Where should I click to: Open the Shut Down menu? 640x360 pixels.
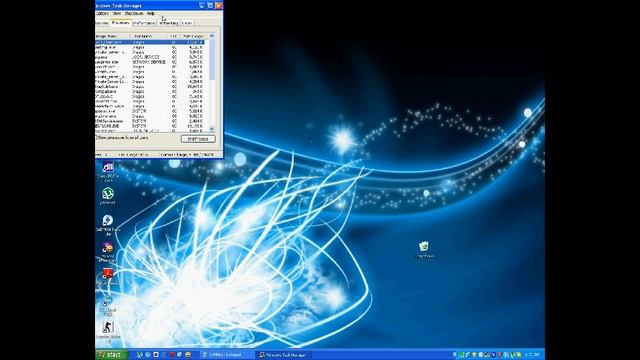pyautogui.click(x=133, y=13)
